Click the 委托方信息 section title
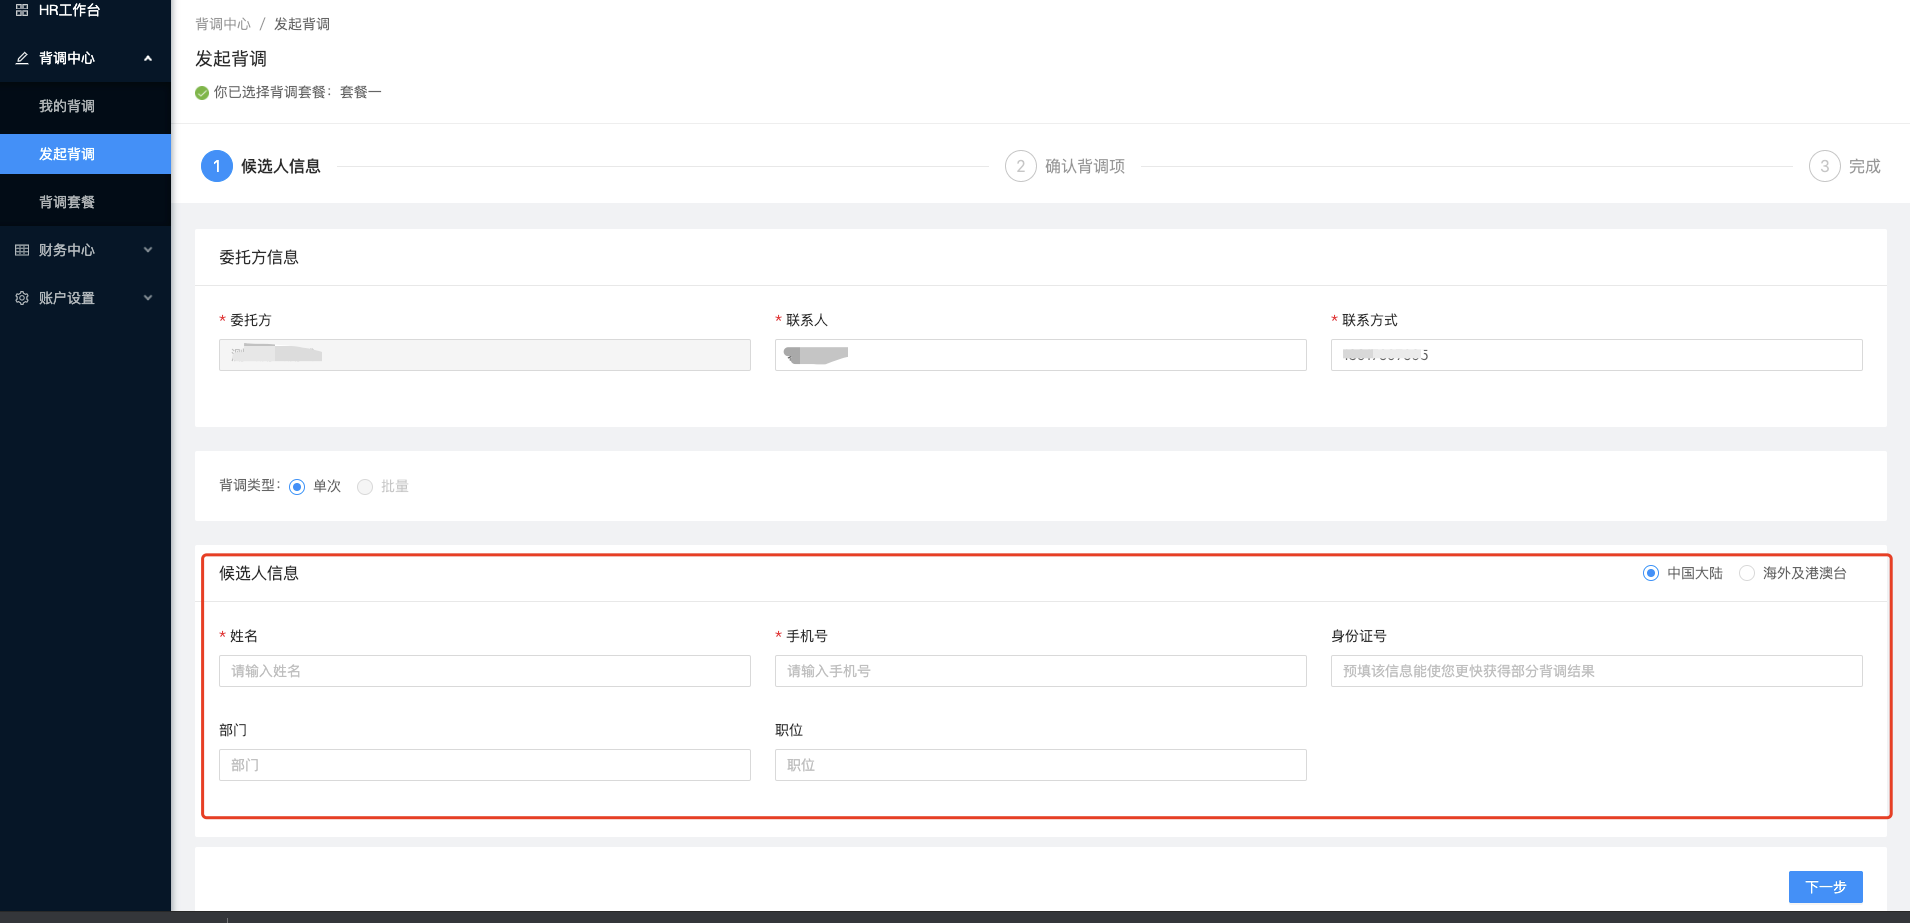 pos(259,258)
